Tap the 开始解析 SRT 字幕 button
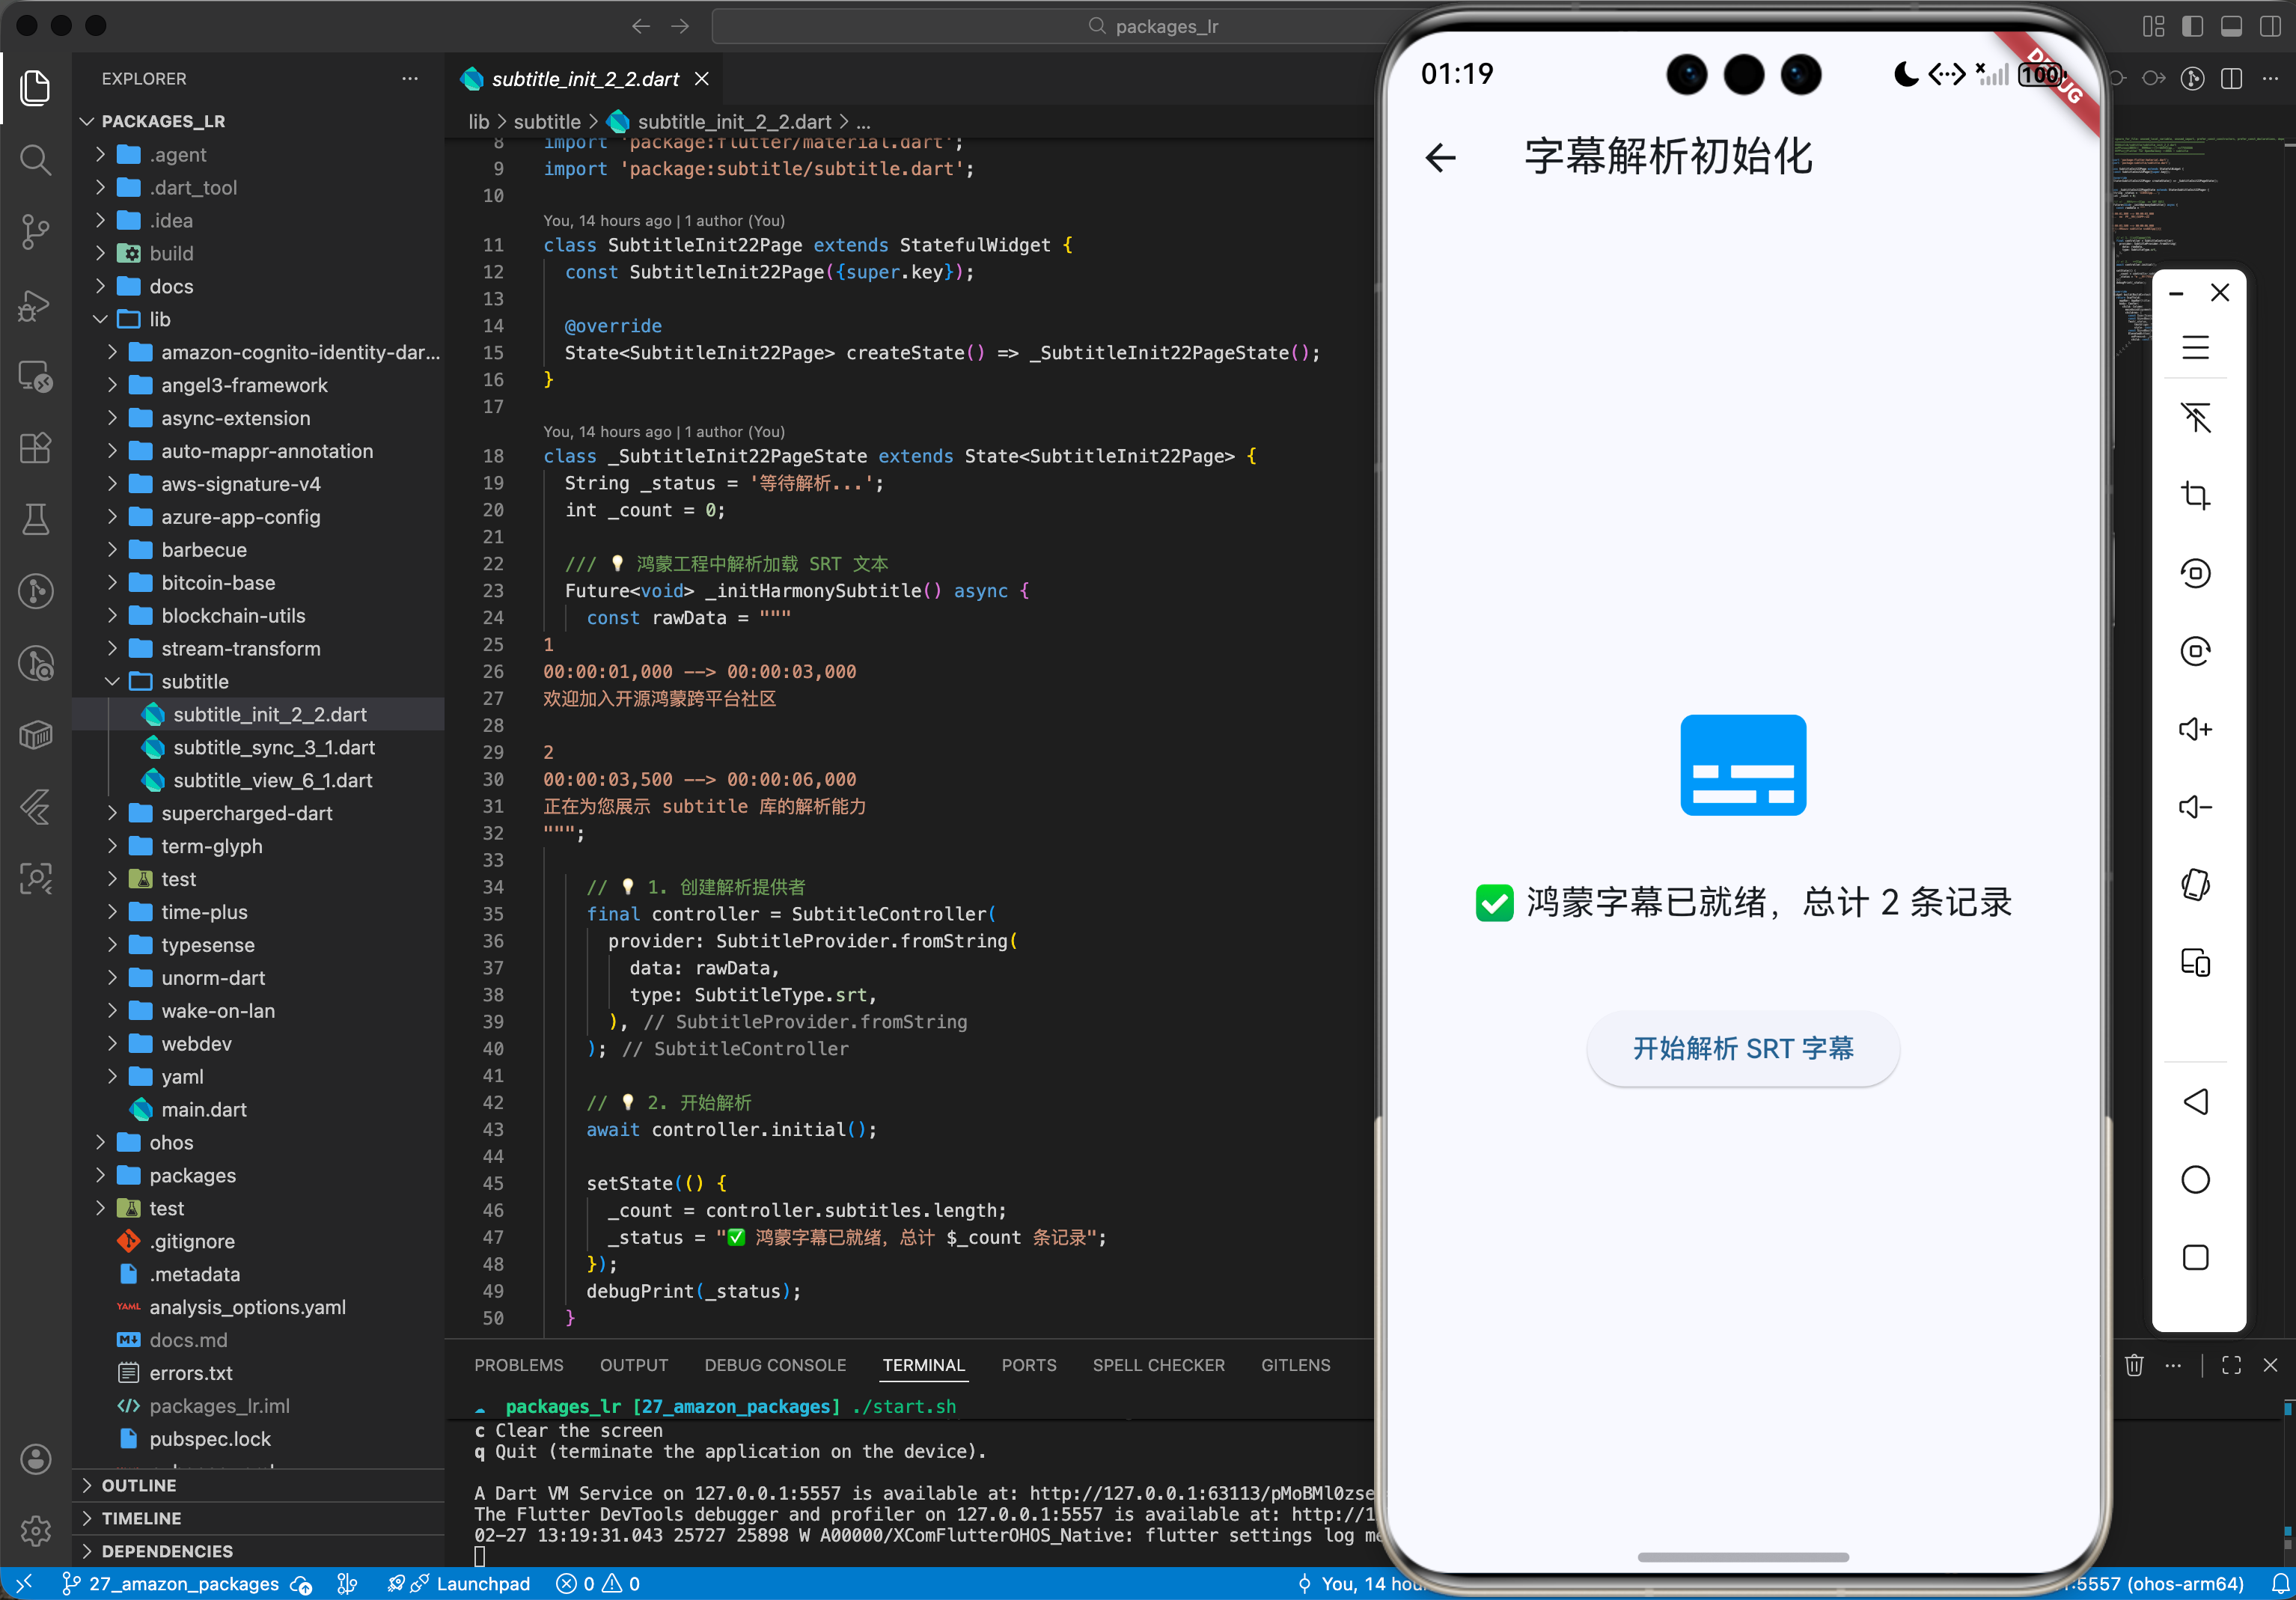Viewport: 2296px width, 1600px height. (1742, 1048)
